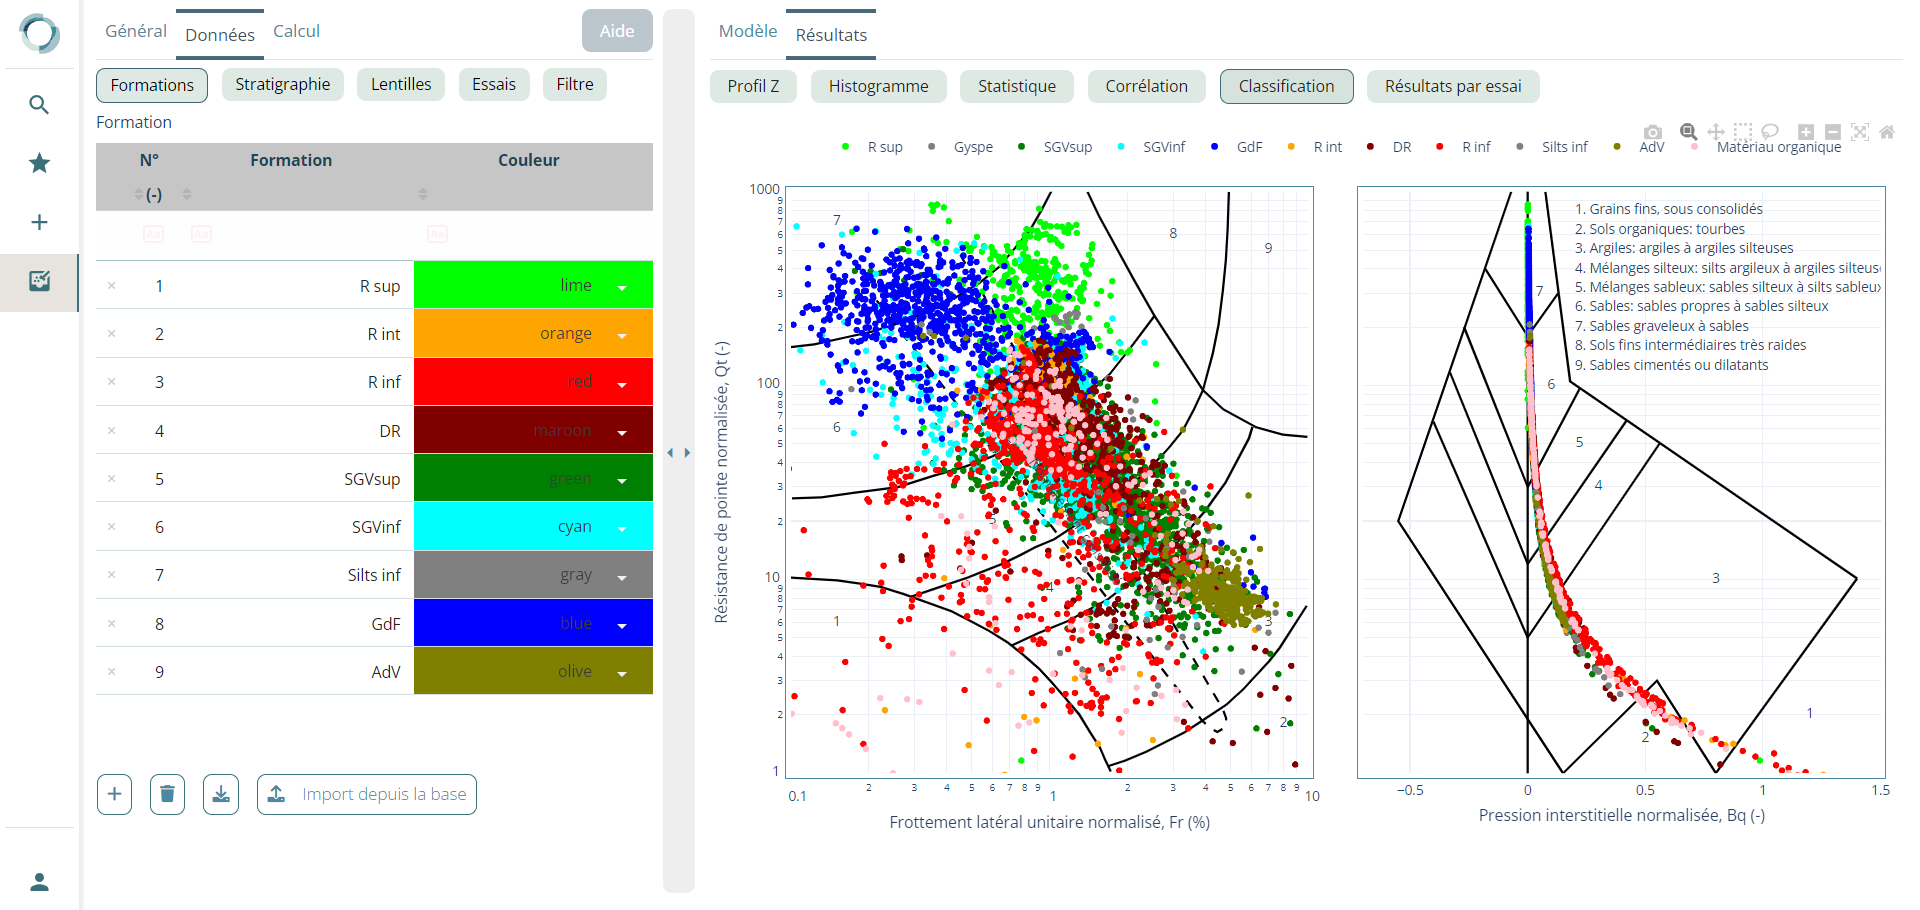This screenshot has height=910, width=1920.
Task: Click the orange color swatch for R int
Action: tap(533, 334)
